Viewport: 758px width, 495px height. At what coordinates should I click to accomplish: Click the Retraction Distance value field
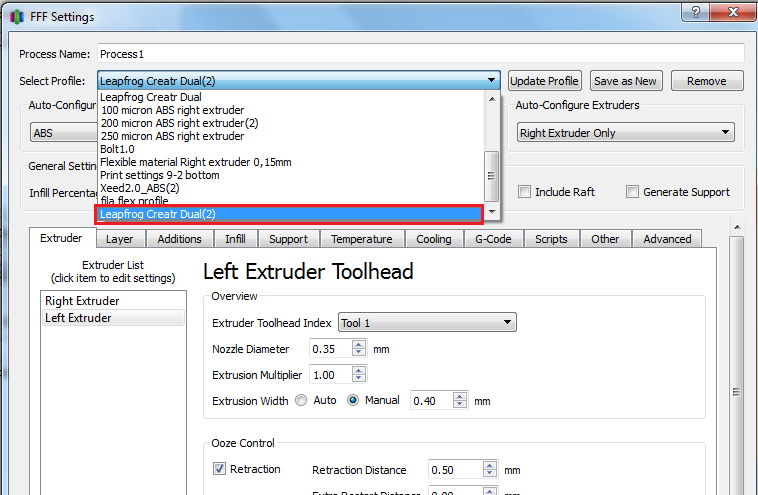pyautogui.click(x=456, y=470)
